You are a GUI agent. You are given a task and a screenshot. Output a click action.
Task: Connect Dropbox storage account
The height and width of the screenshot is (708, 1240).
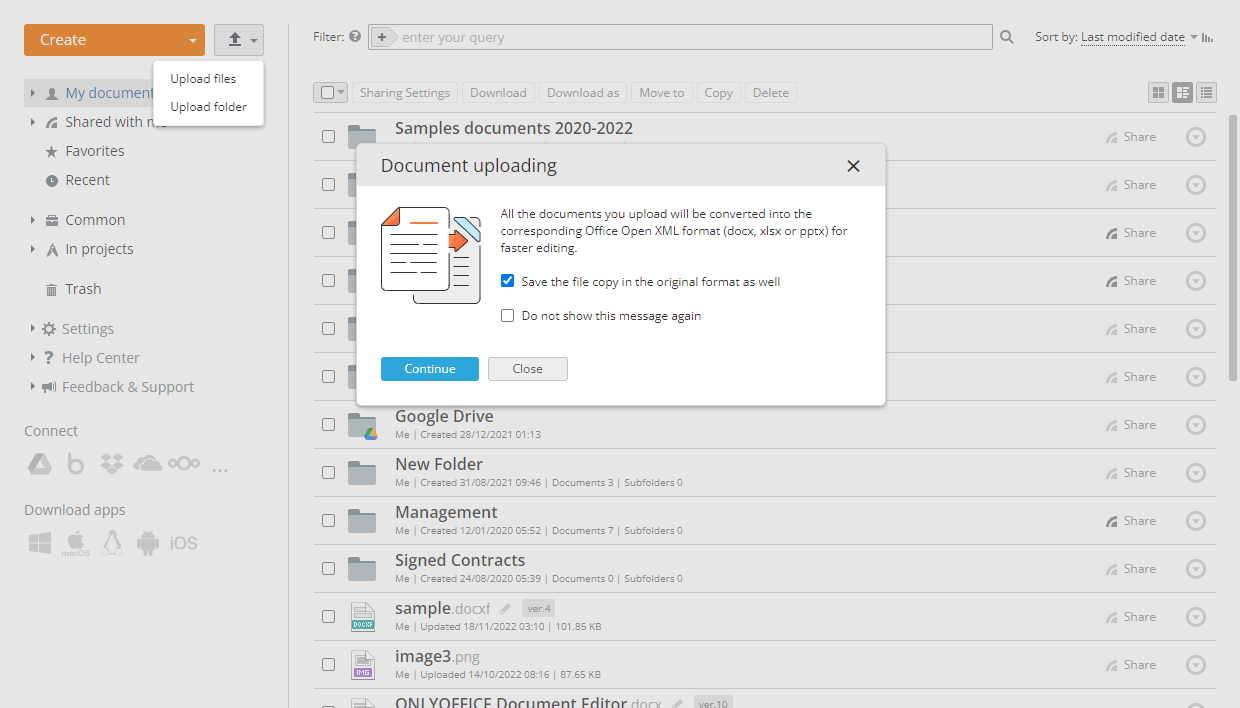click(x=112, y=463)
